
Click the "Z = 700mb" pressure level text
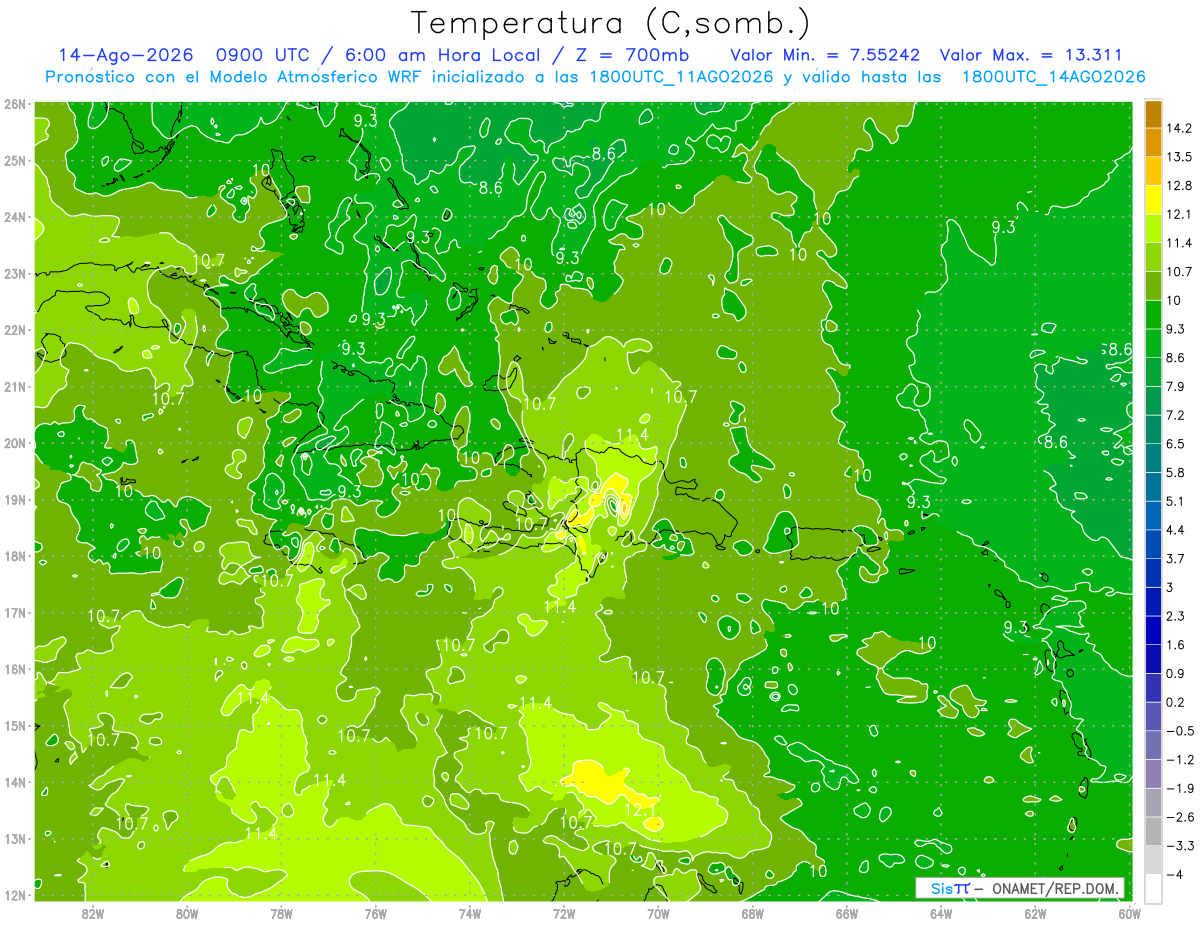tap(631, 55)
